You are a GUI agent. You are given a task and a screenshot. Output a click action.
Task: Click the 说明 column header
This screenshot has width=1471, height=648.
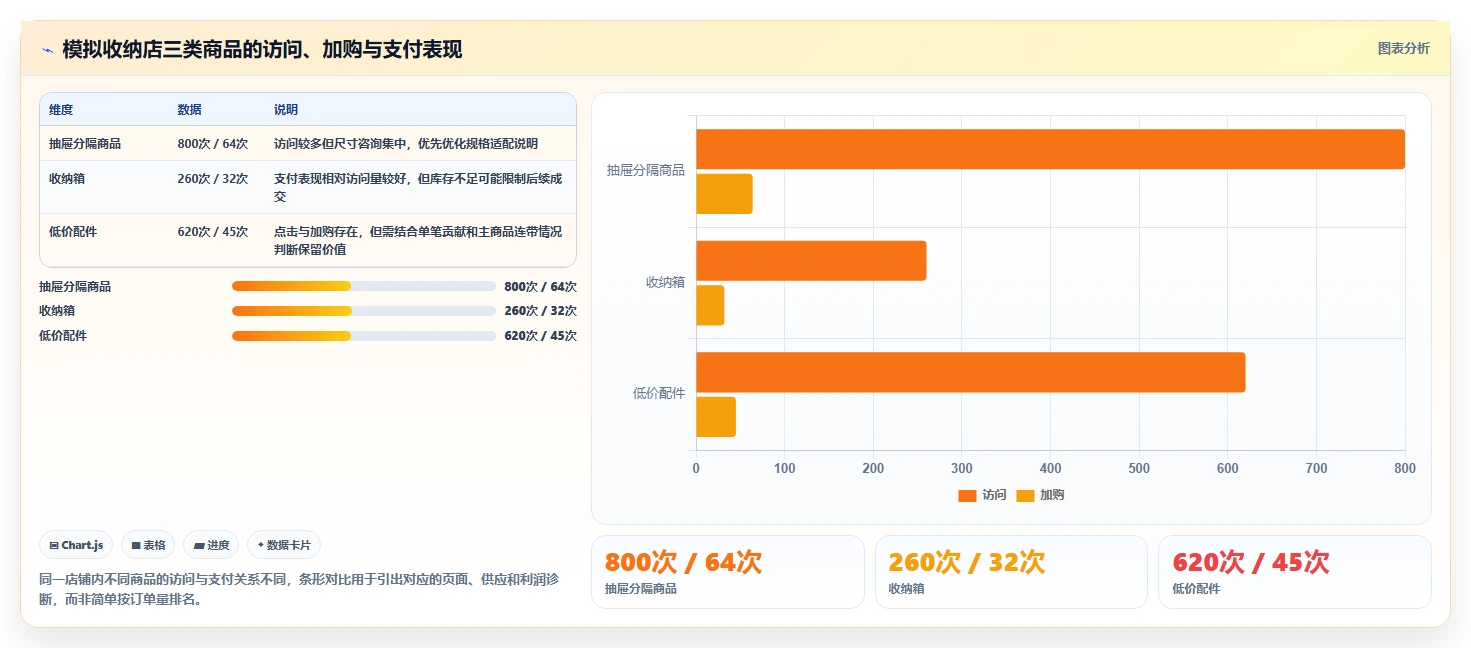286,110
